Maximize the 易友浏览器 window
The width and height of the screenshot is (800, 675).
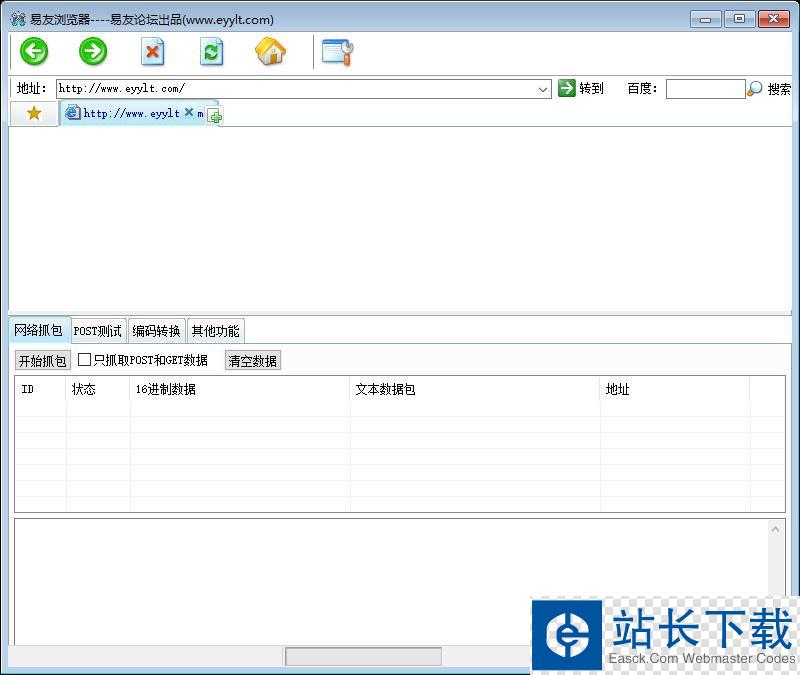point(739,19)
